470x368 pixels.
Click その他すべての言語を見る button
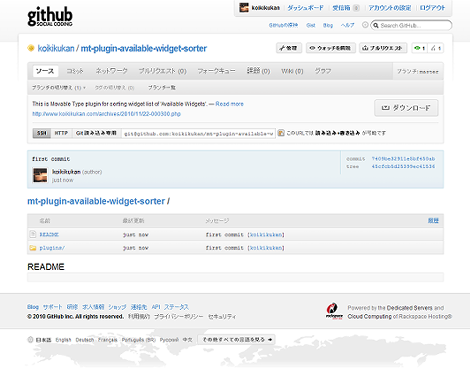tap(236, 340)
